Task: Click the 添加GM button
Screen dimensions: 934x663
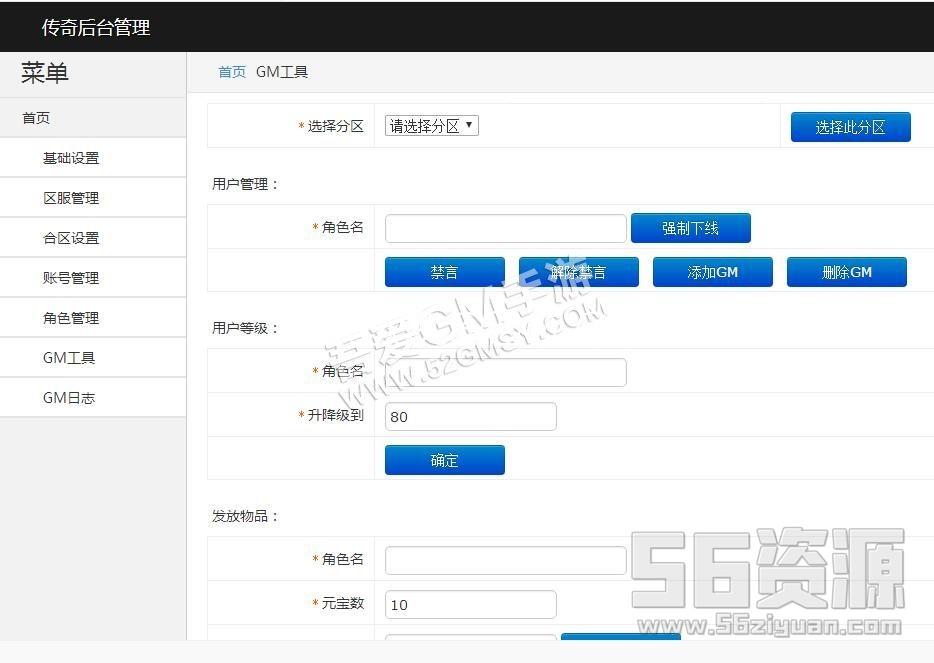Action: coord(712,272)
